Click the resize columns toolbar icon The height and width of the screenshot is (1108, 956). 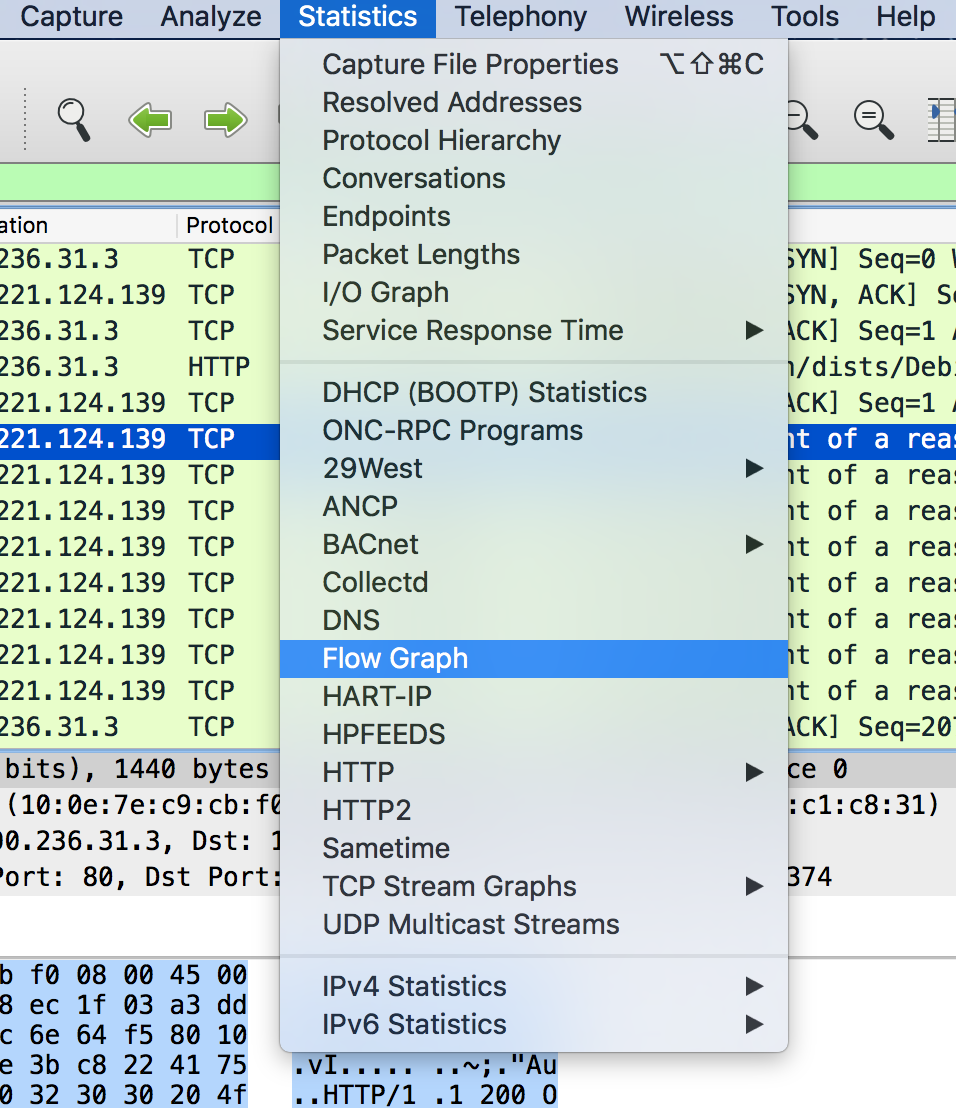[x=942, y=120]
